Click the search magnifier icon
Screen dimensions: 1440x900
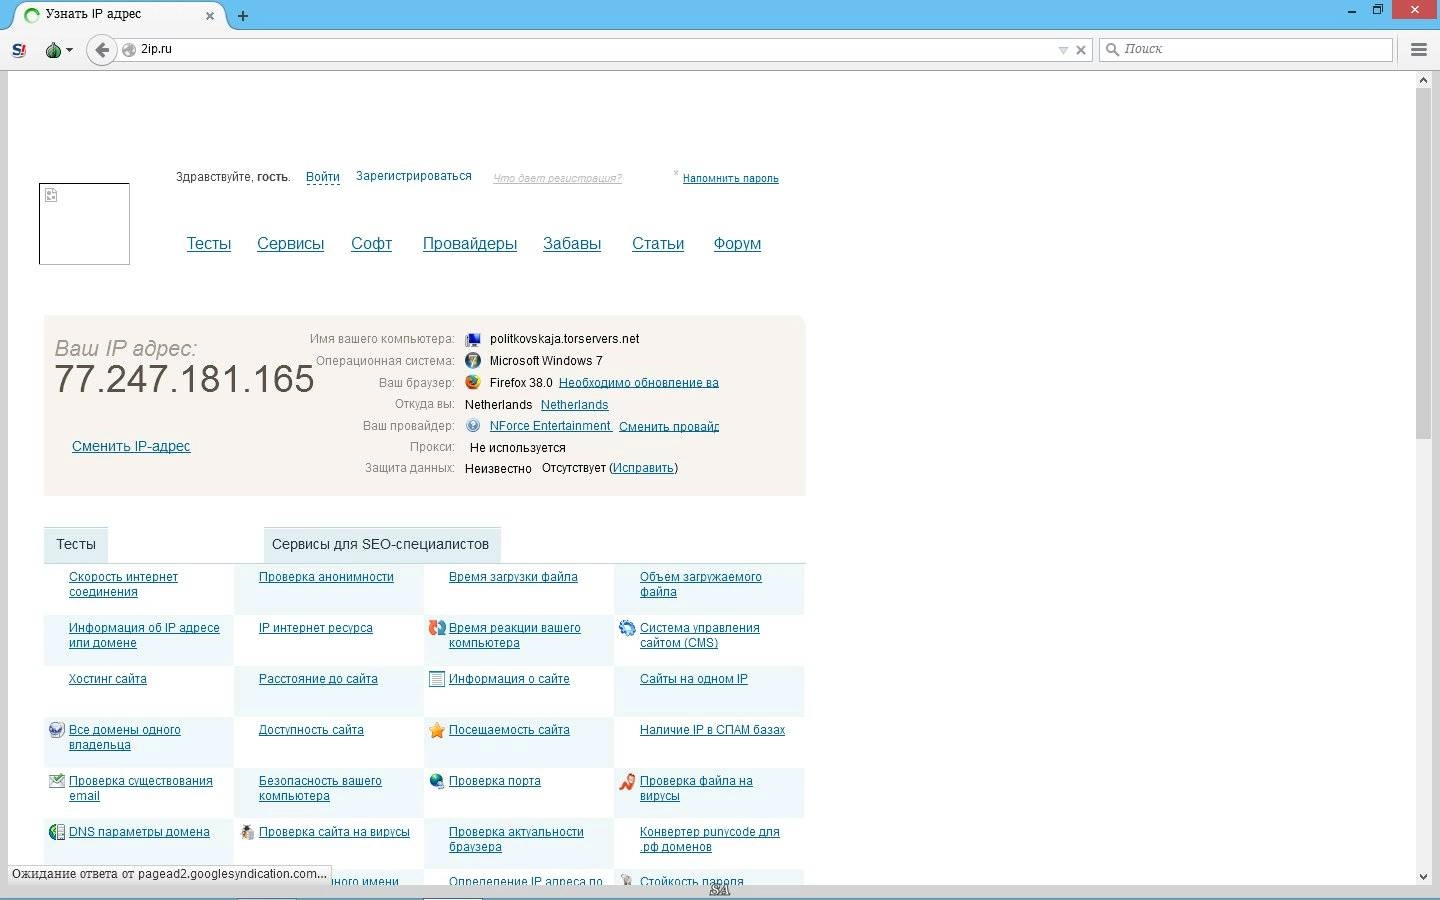pyautogui.click(x=1112, y=49)
